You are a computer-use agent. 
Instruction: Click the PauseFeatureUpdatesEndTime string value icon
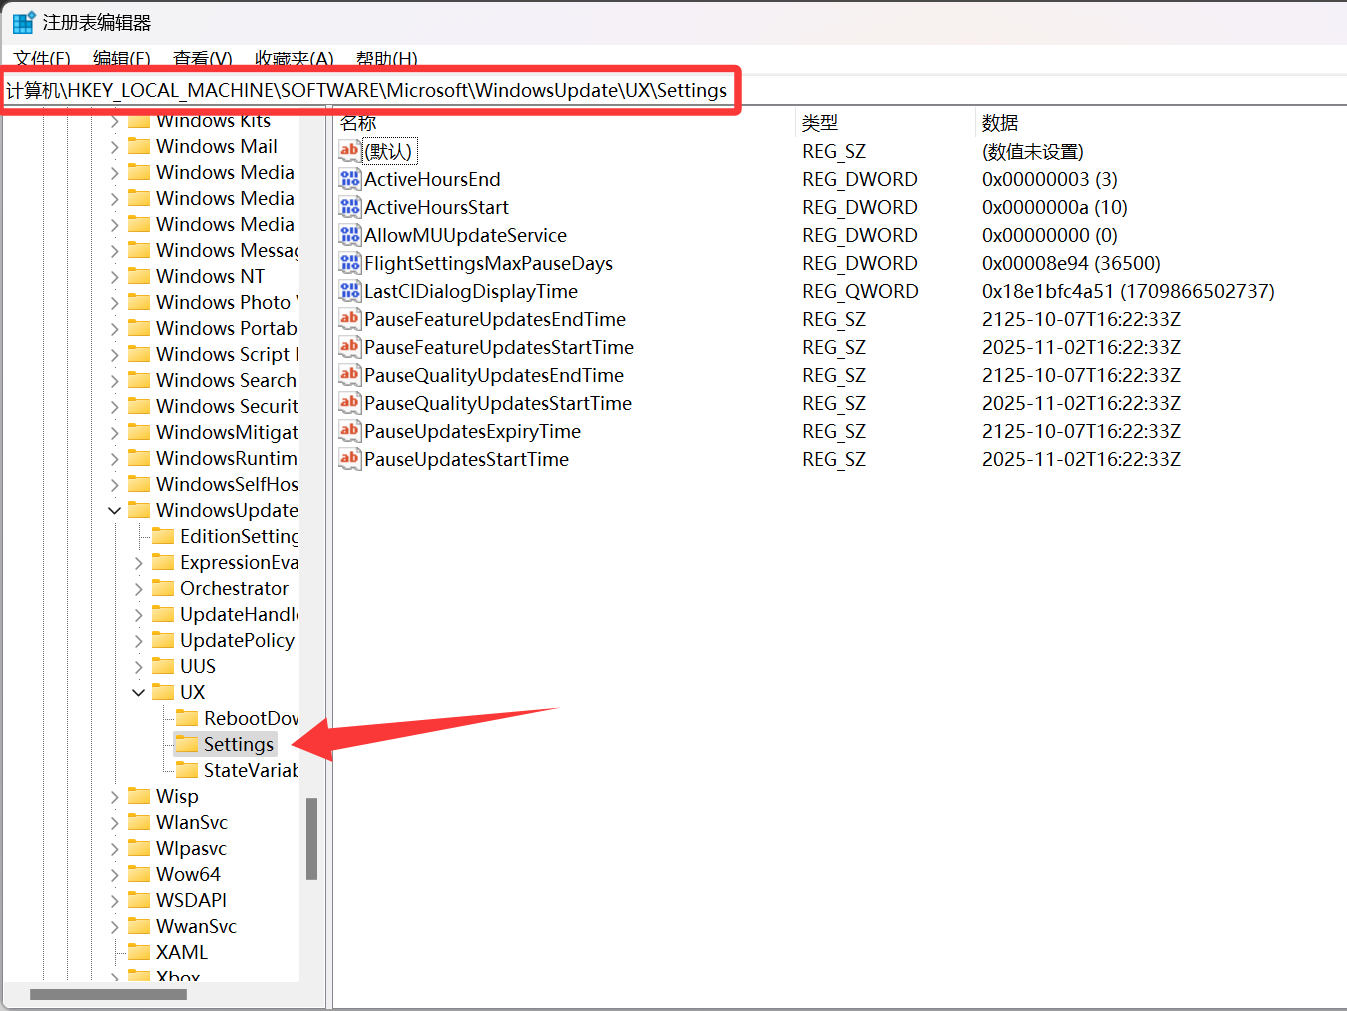[349, 319]
